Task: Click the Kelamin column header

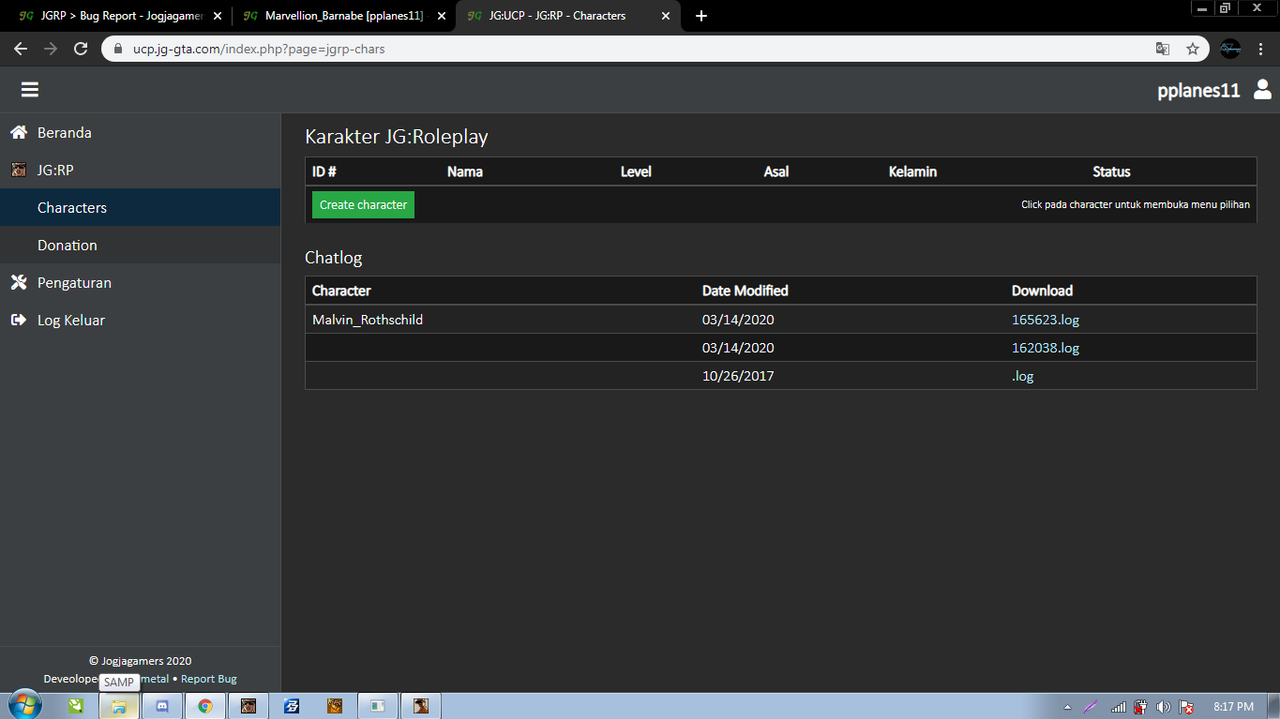Action: click(x=913, y=172)
